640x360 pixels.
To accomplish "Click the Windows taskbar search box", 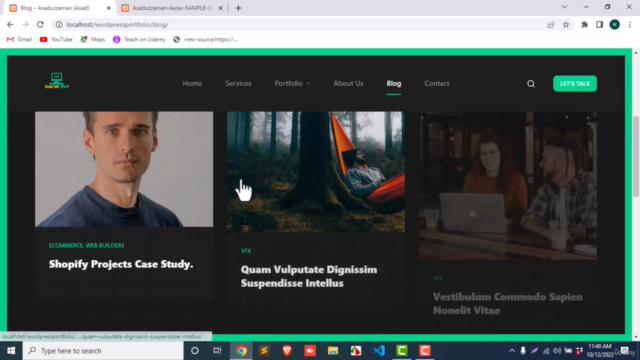I will tap(103, 351).
